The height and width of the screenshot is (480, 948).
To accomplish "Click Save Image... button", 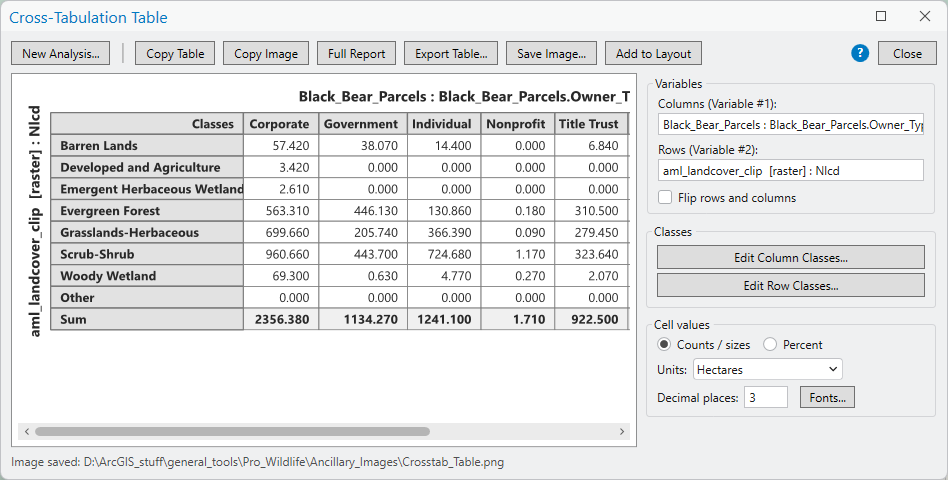I will point(551,53).
